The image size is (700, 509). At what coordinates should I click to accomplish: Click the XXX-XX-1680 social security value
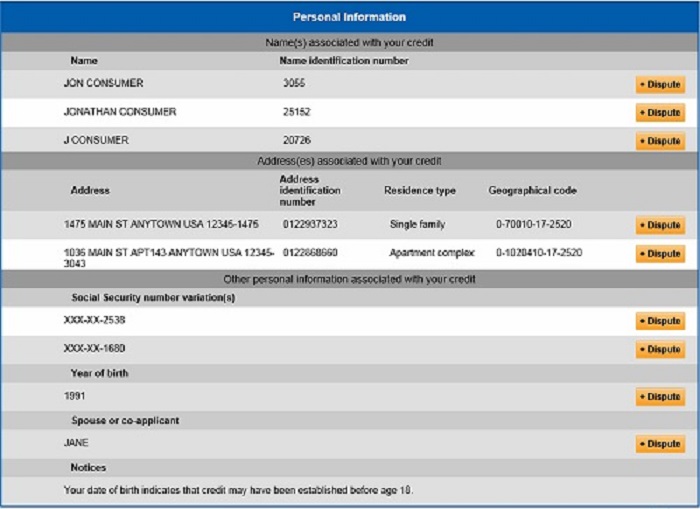(95, 348)
